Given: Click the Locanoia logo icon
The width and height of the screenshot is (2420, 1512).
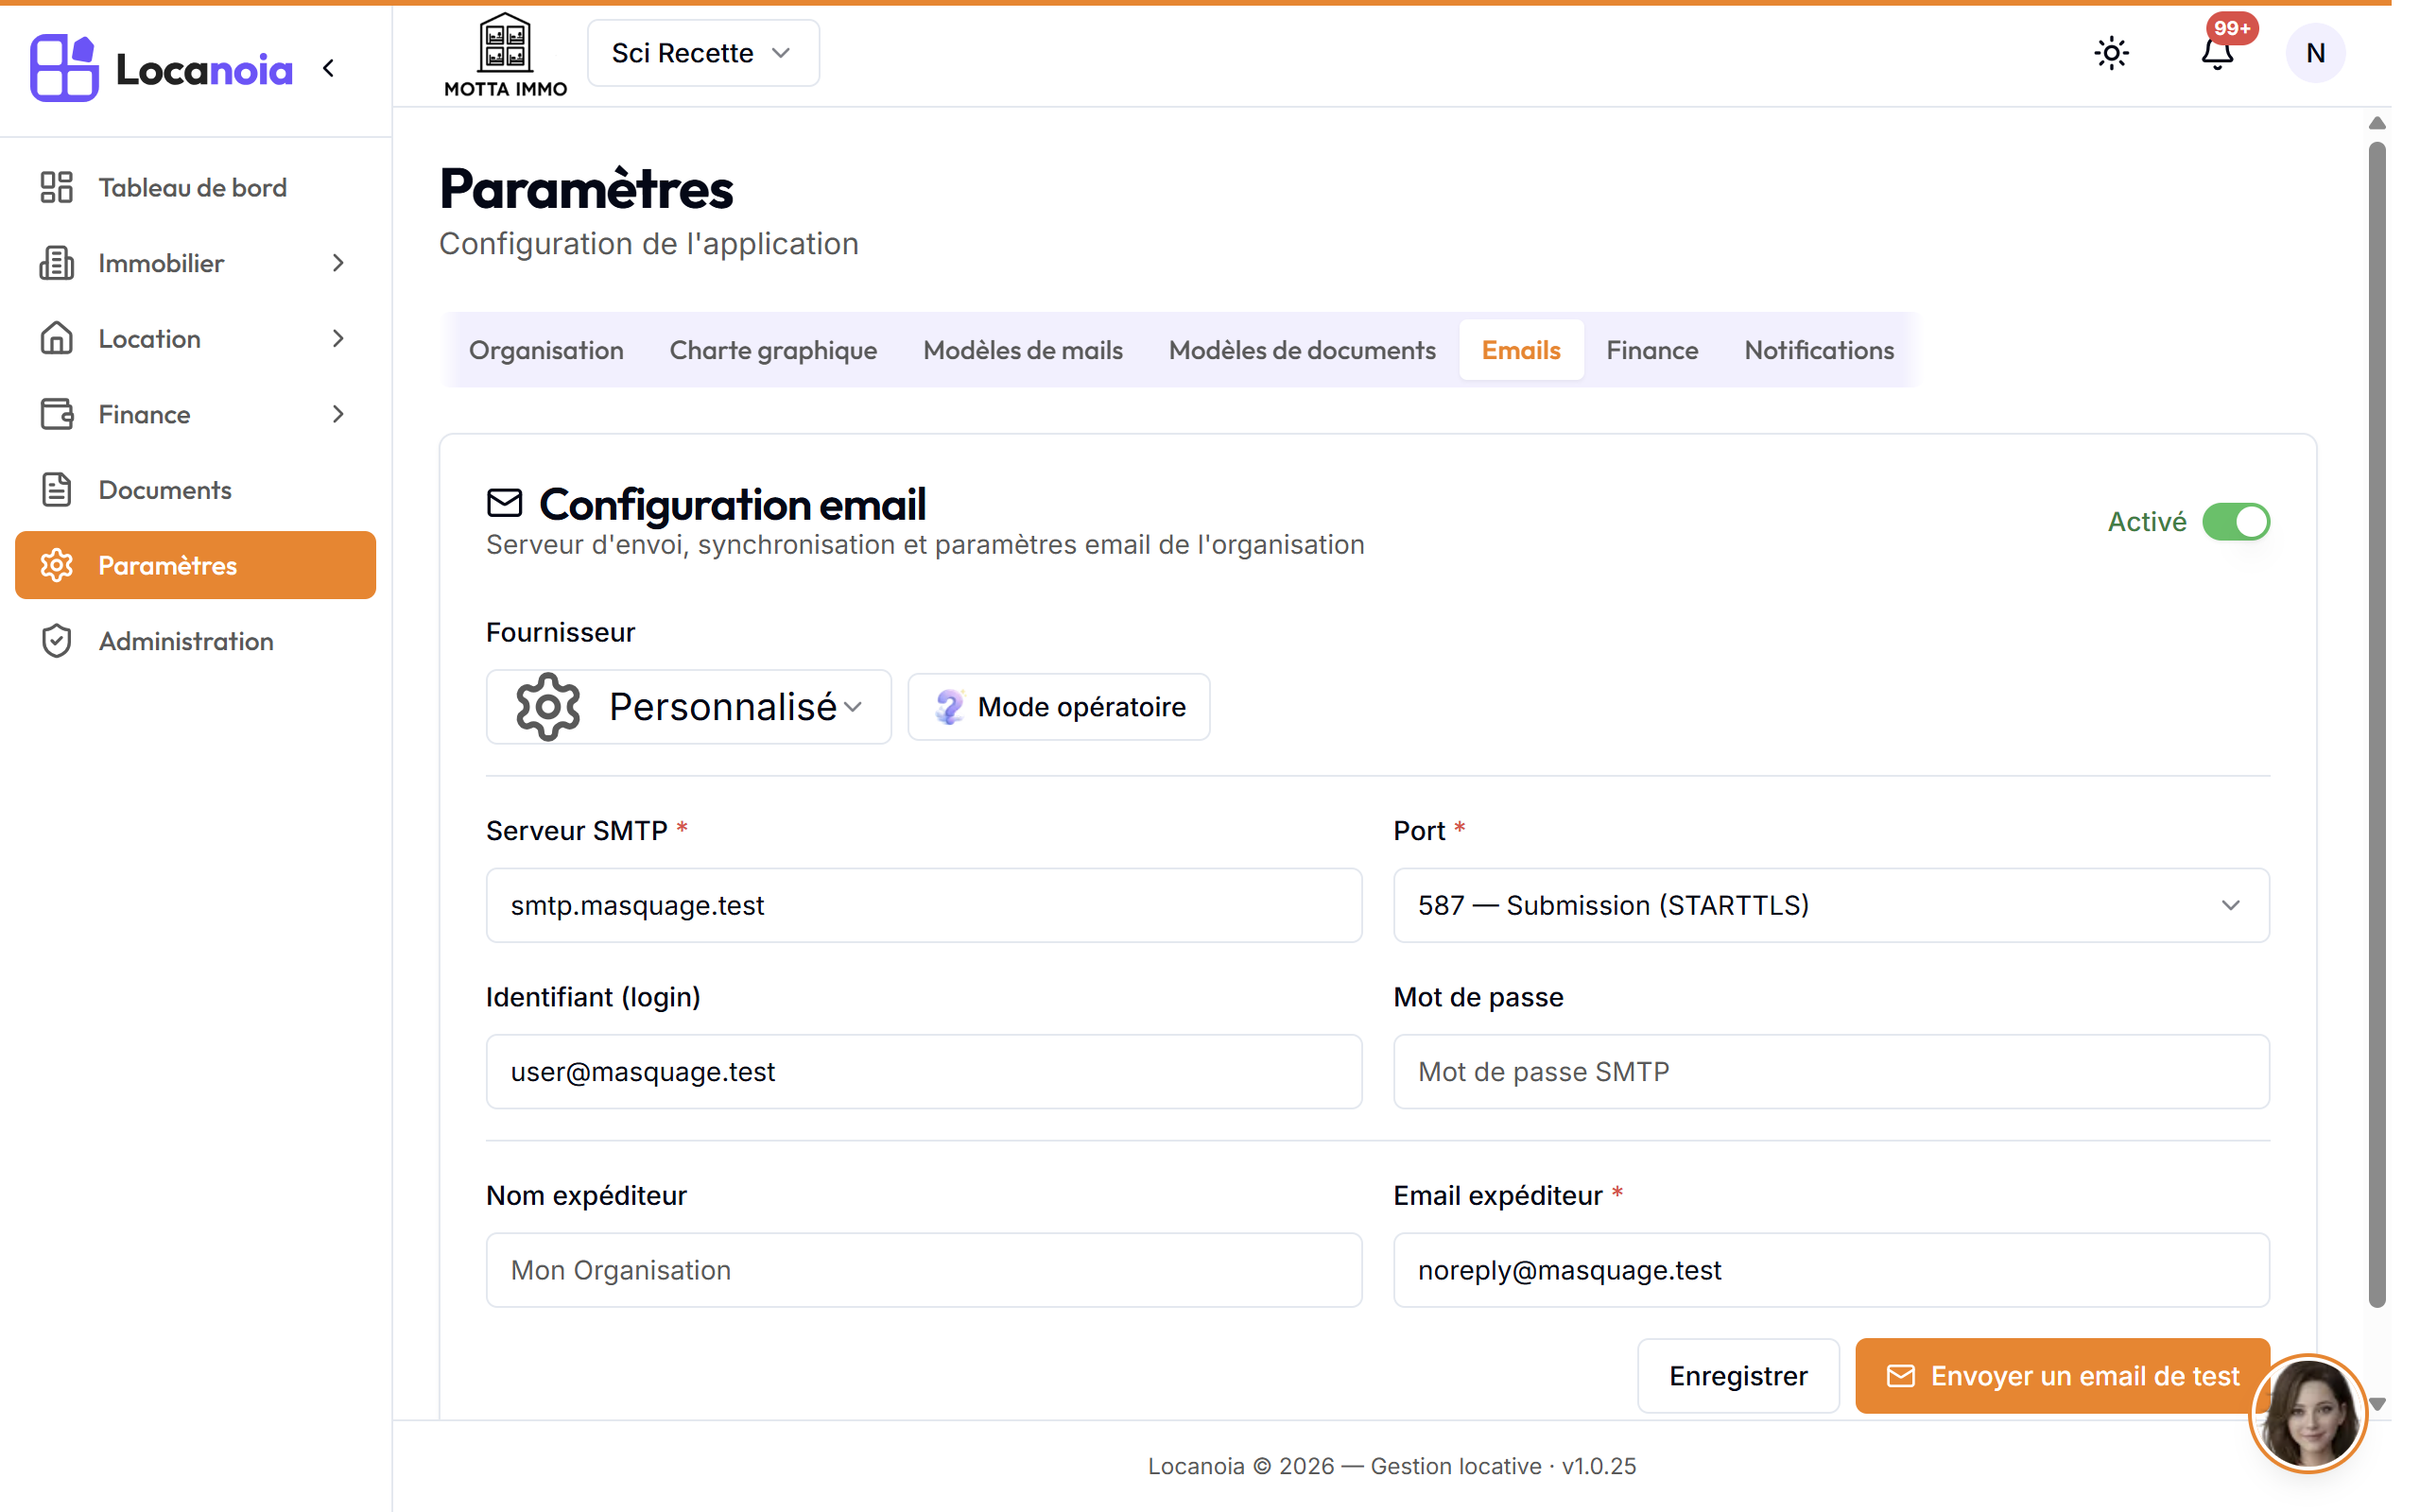Looking at the screenshot, I should click(64, 68).
